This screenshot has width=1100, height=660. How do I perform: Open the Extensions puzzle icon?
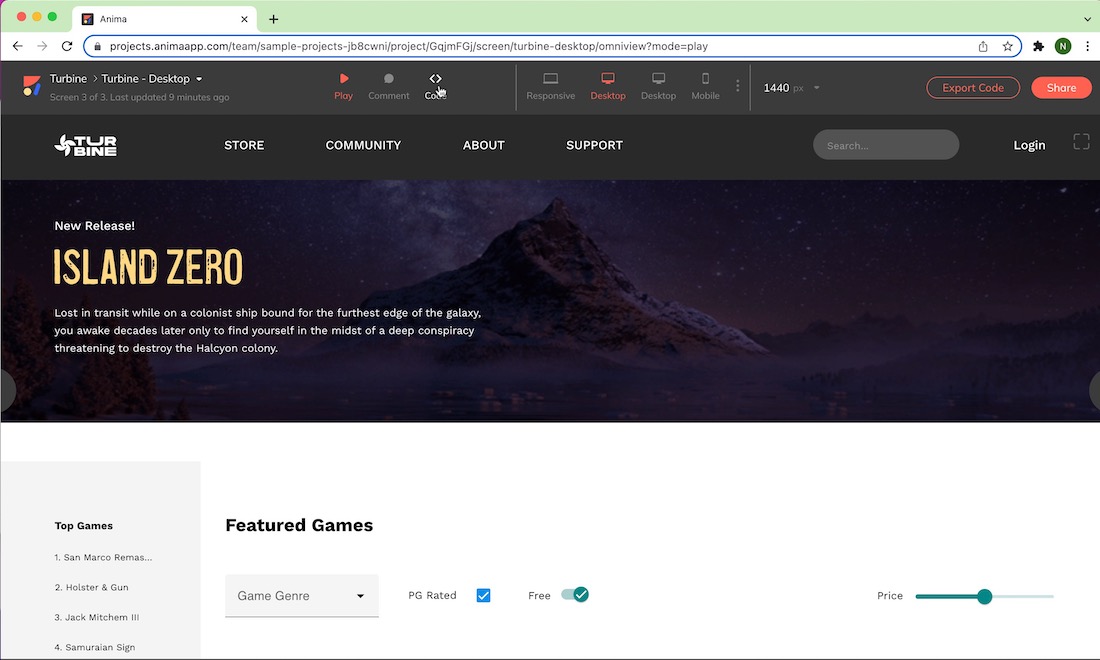(x=1038, y=46)
